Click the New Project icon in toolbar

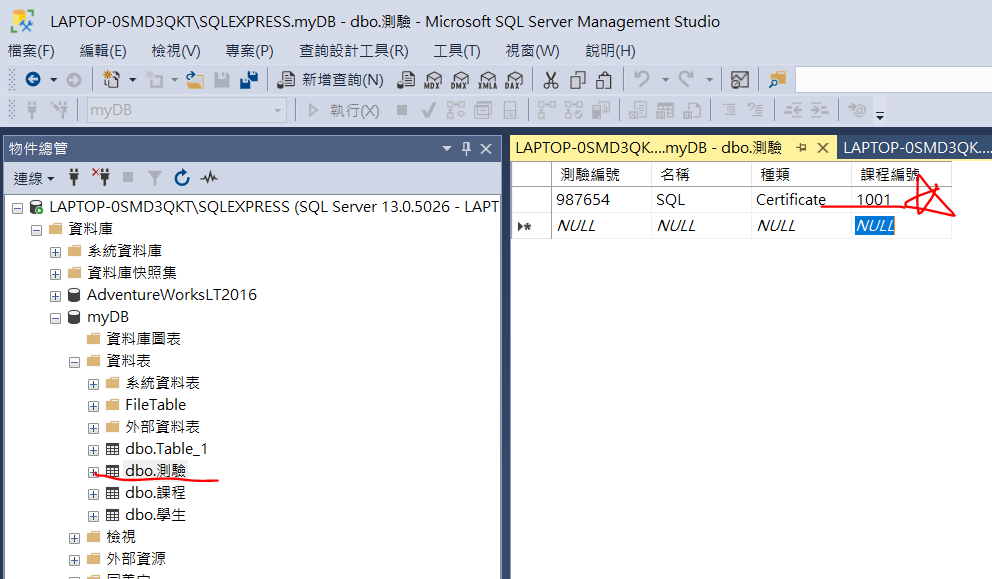pos(112,80)
